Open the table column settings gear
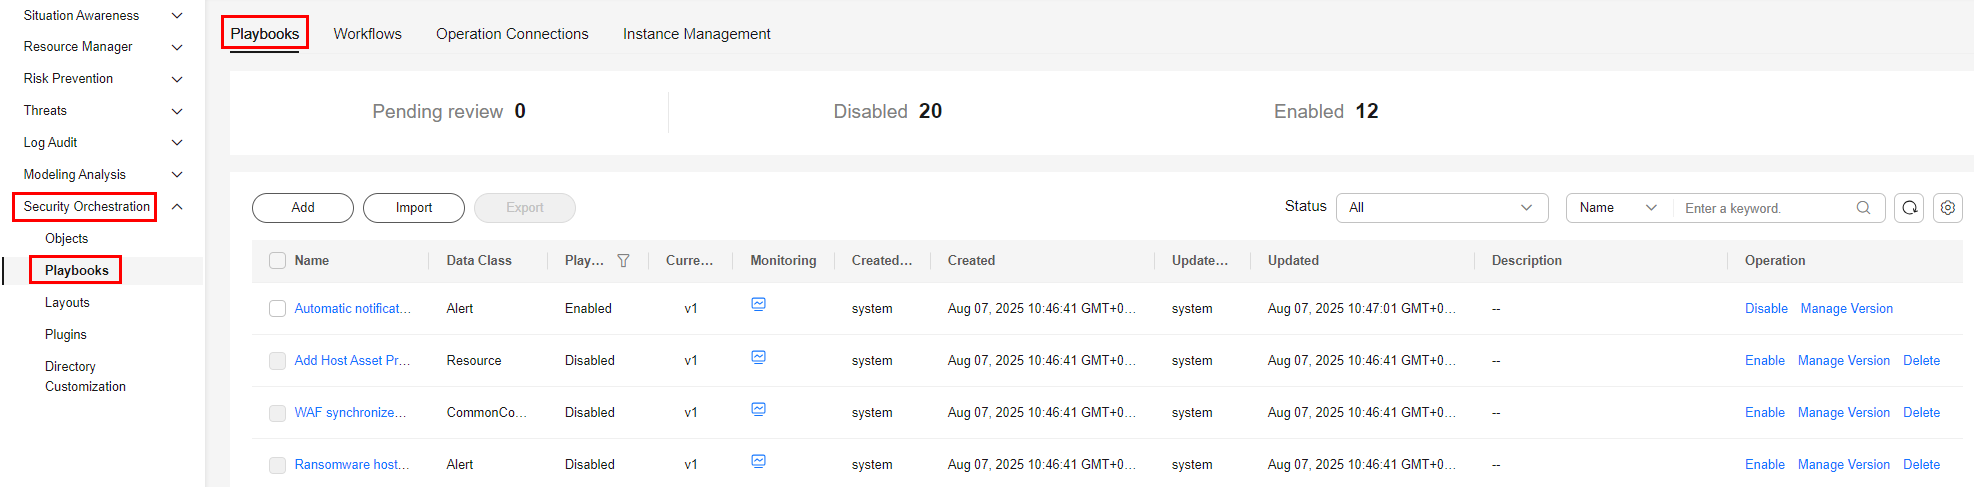Screen dimensions: 1974x487 pos(1947,208)
